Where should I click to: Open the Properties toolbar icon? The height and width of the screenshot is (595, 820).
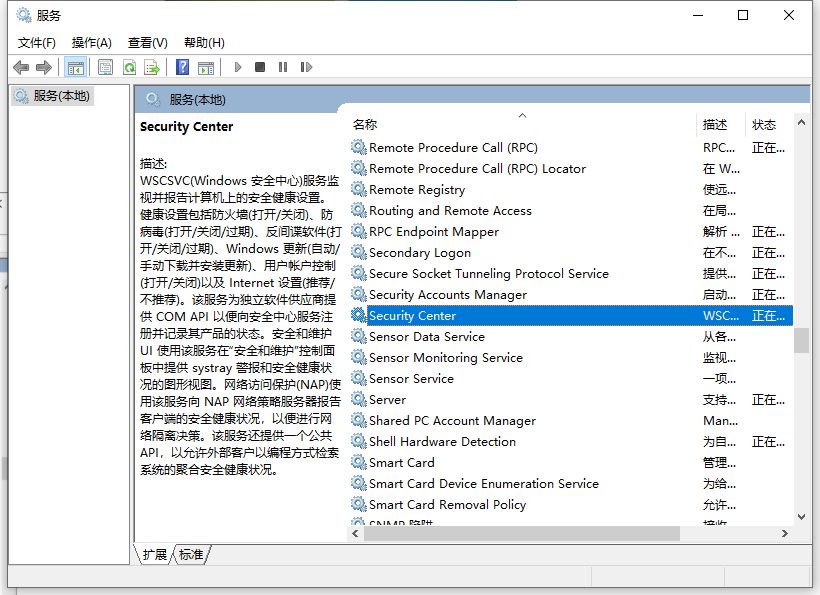105,66
